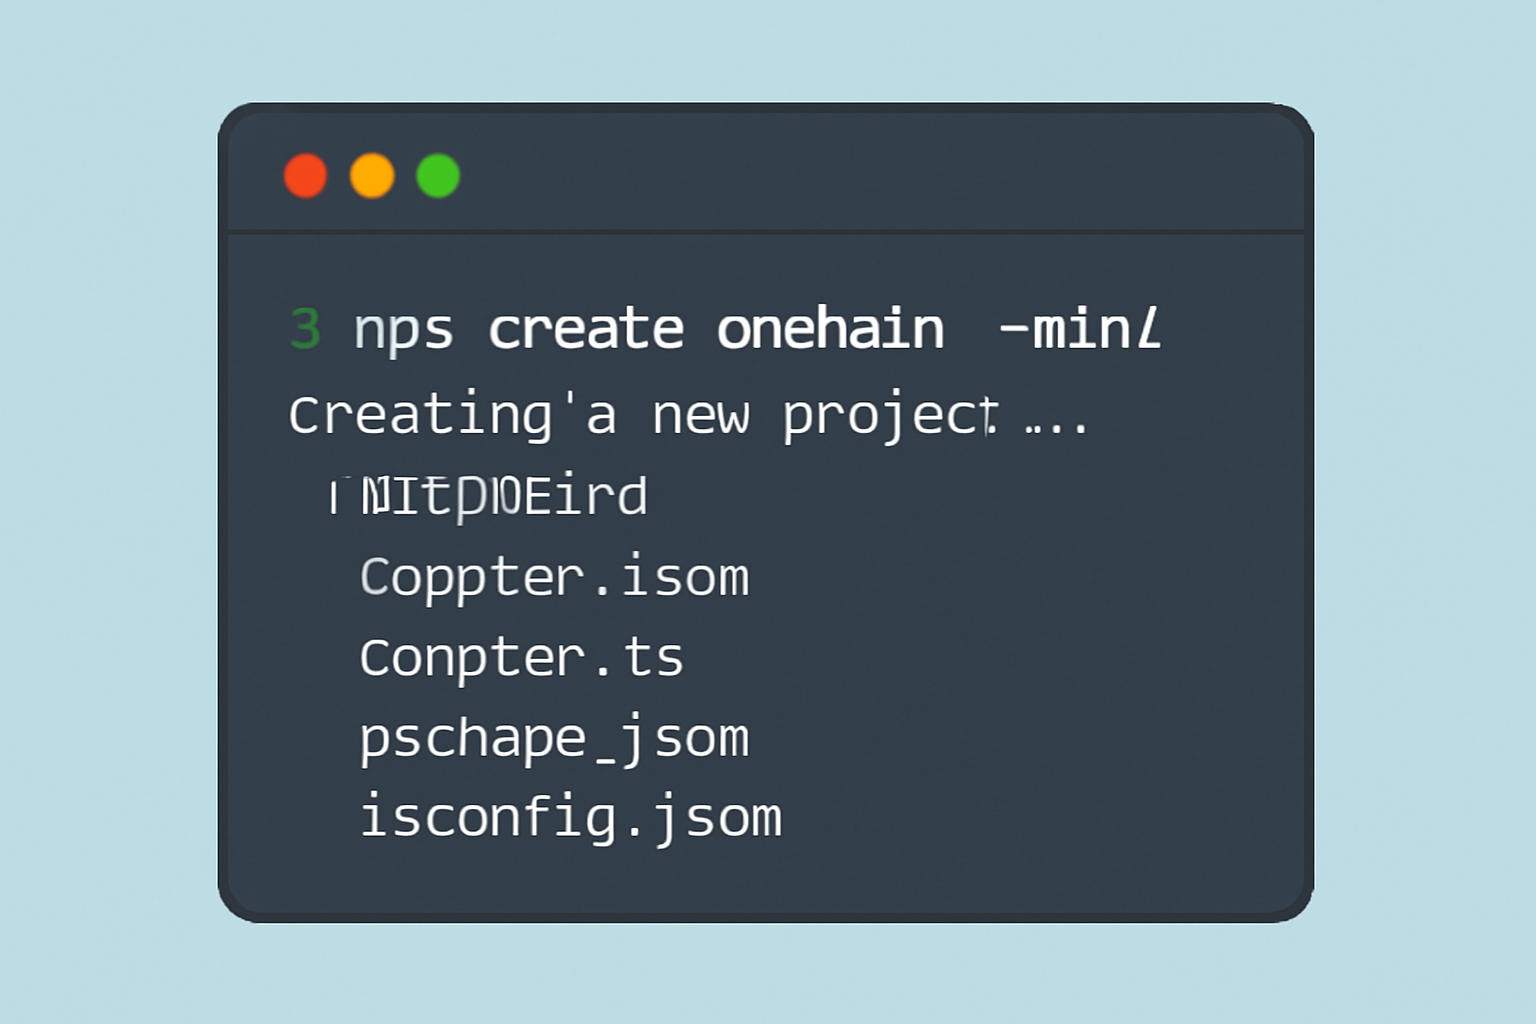Screen dimensions: 1536x1024
Task: Select the Conpter.ts file
Action: click(521, 658)
